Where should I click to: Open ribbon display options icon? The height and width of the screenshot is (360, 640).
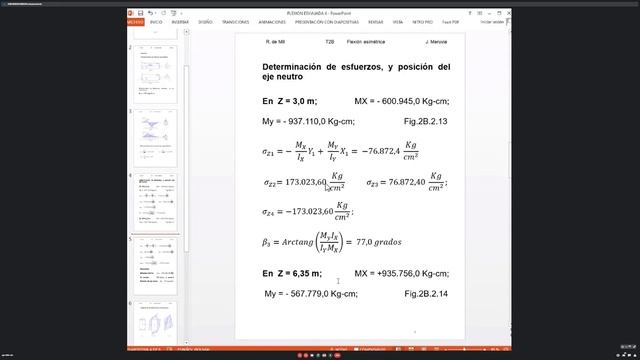[480, 13]
